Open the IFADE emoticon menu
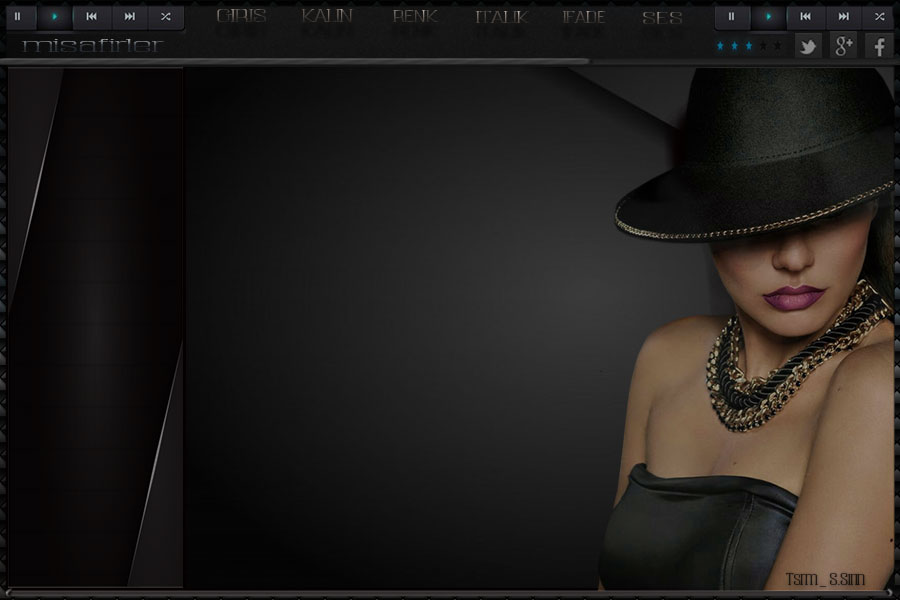Screen dimensions: 900x600 click(x=583, y=17)
